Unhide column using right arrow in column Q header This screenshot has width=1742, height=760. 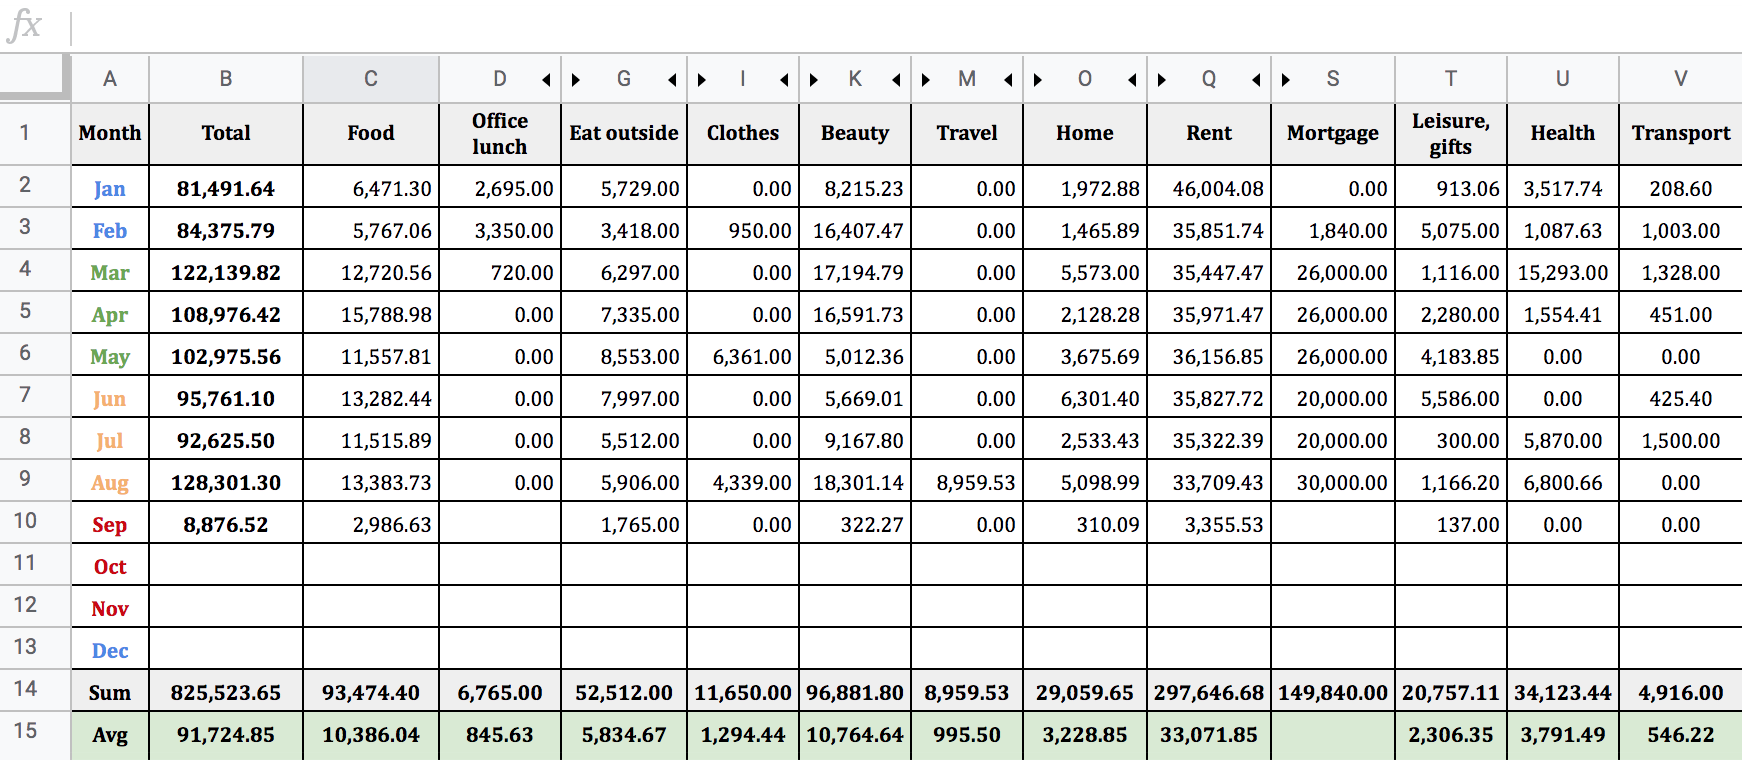(1162, 80)
